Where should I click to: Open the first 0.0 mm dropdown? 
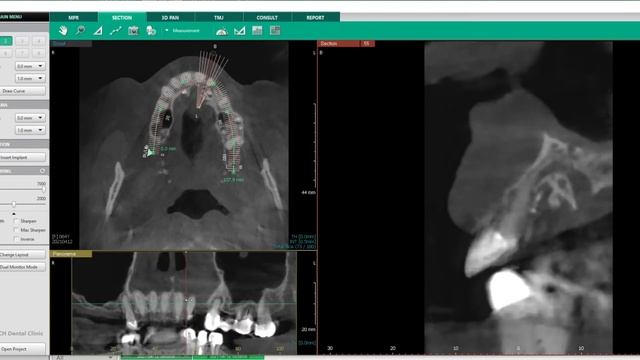click(x=30, y=66)
